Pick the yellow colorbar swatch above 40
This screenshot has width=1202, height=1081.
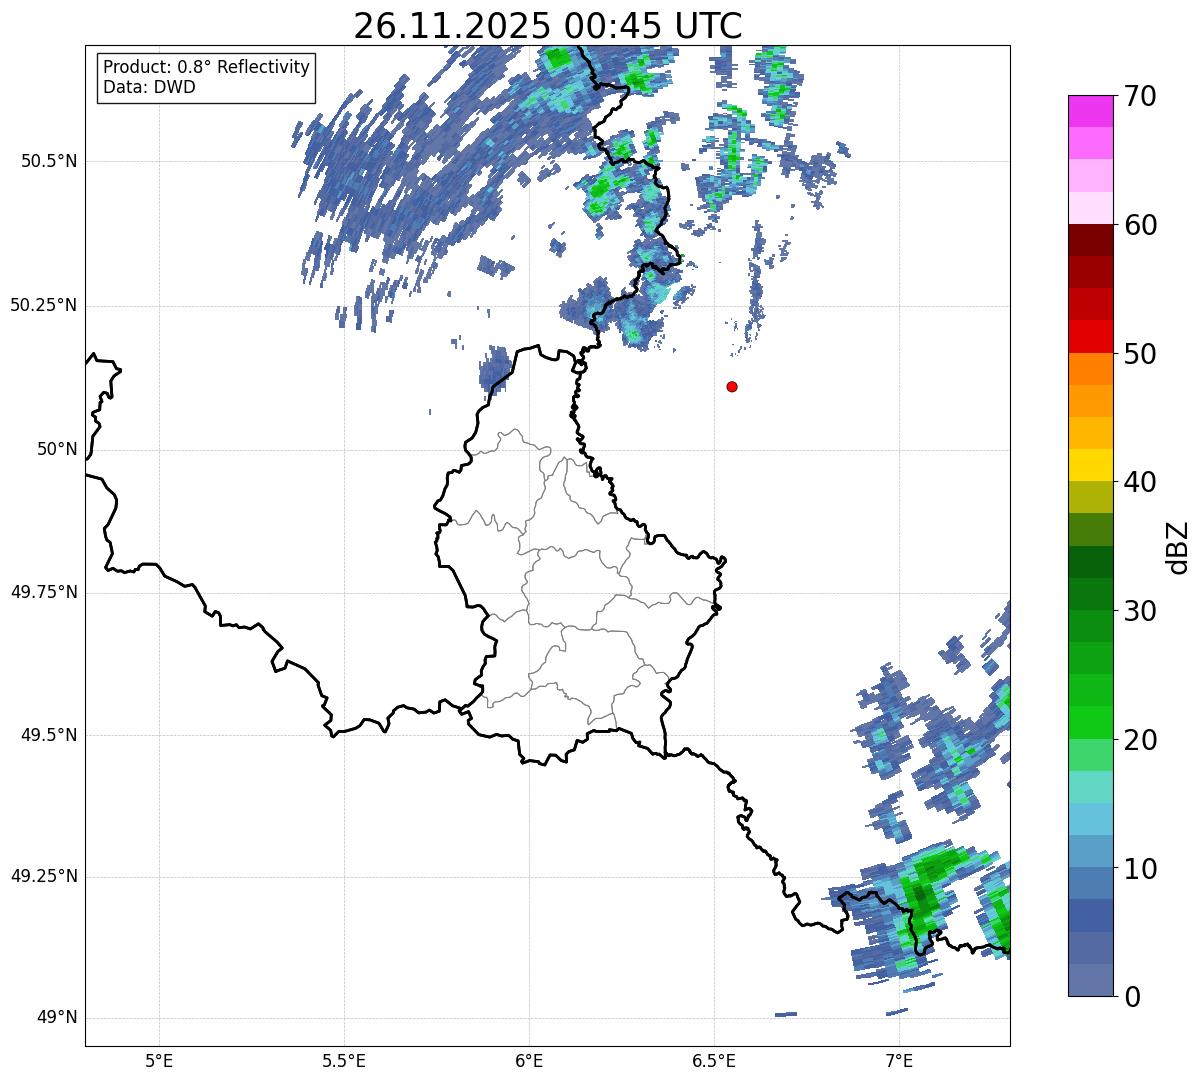coord(1091,465)
